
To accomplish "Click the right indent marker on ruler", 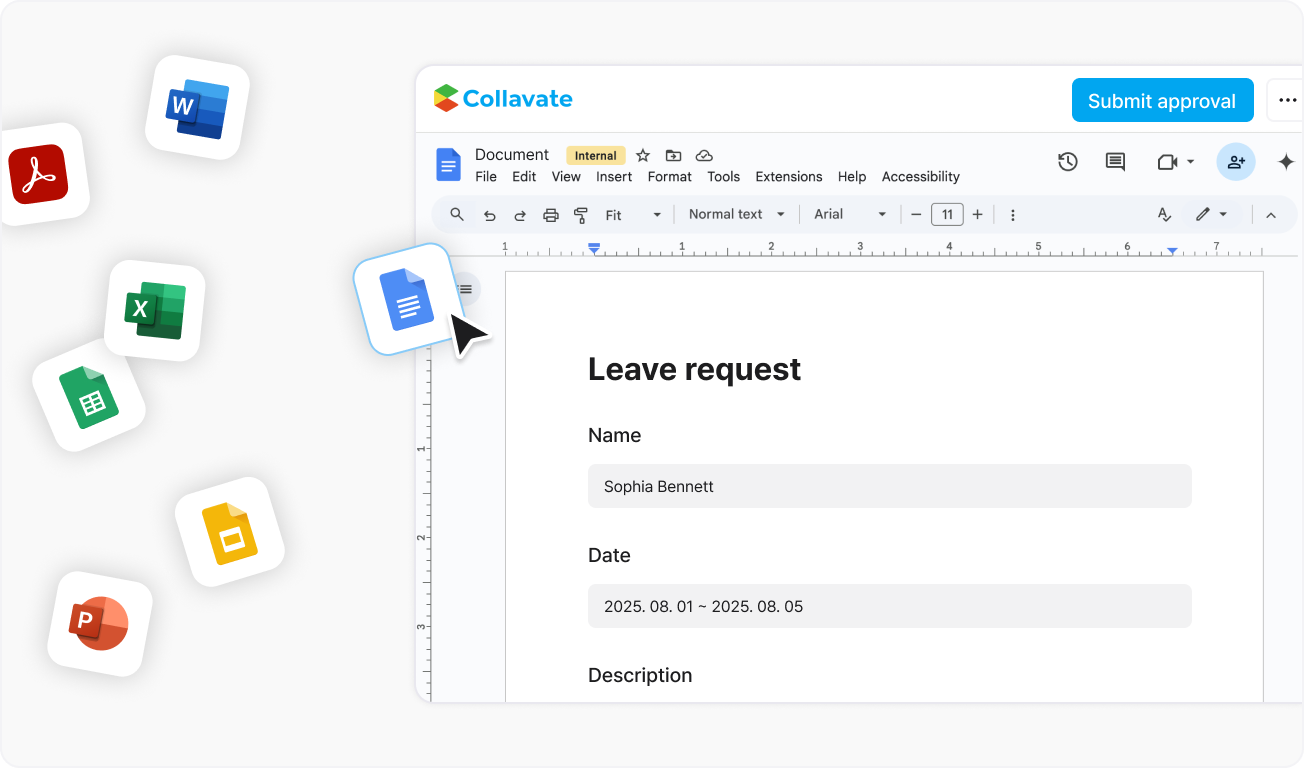I will click(x=1172, y=250).
